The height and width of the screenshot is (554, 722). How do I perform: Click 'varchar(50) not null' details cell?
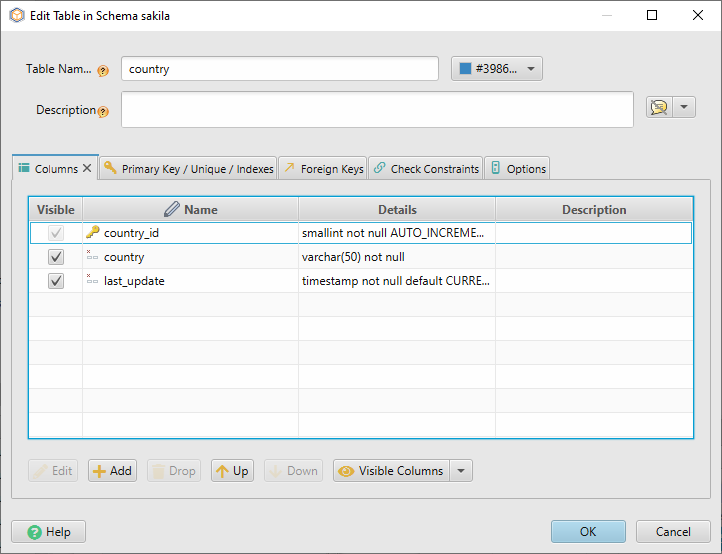coord(397,257)
